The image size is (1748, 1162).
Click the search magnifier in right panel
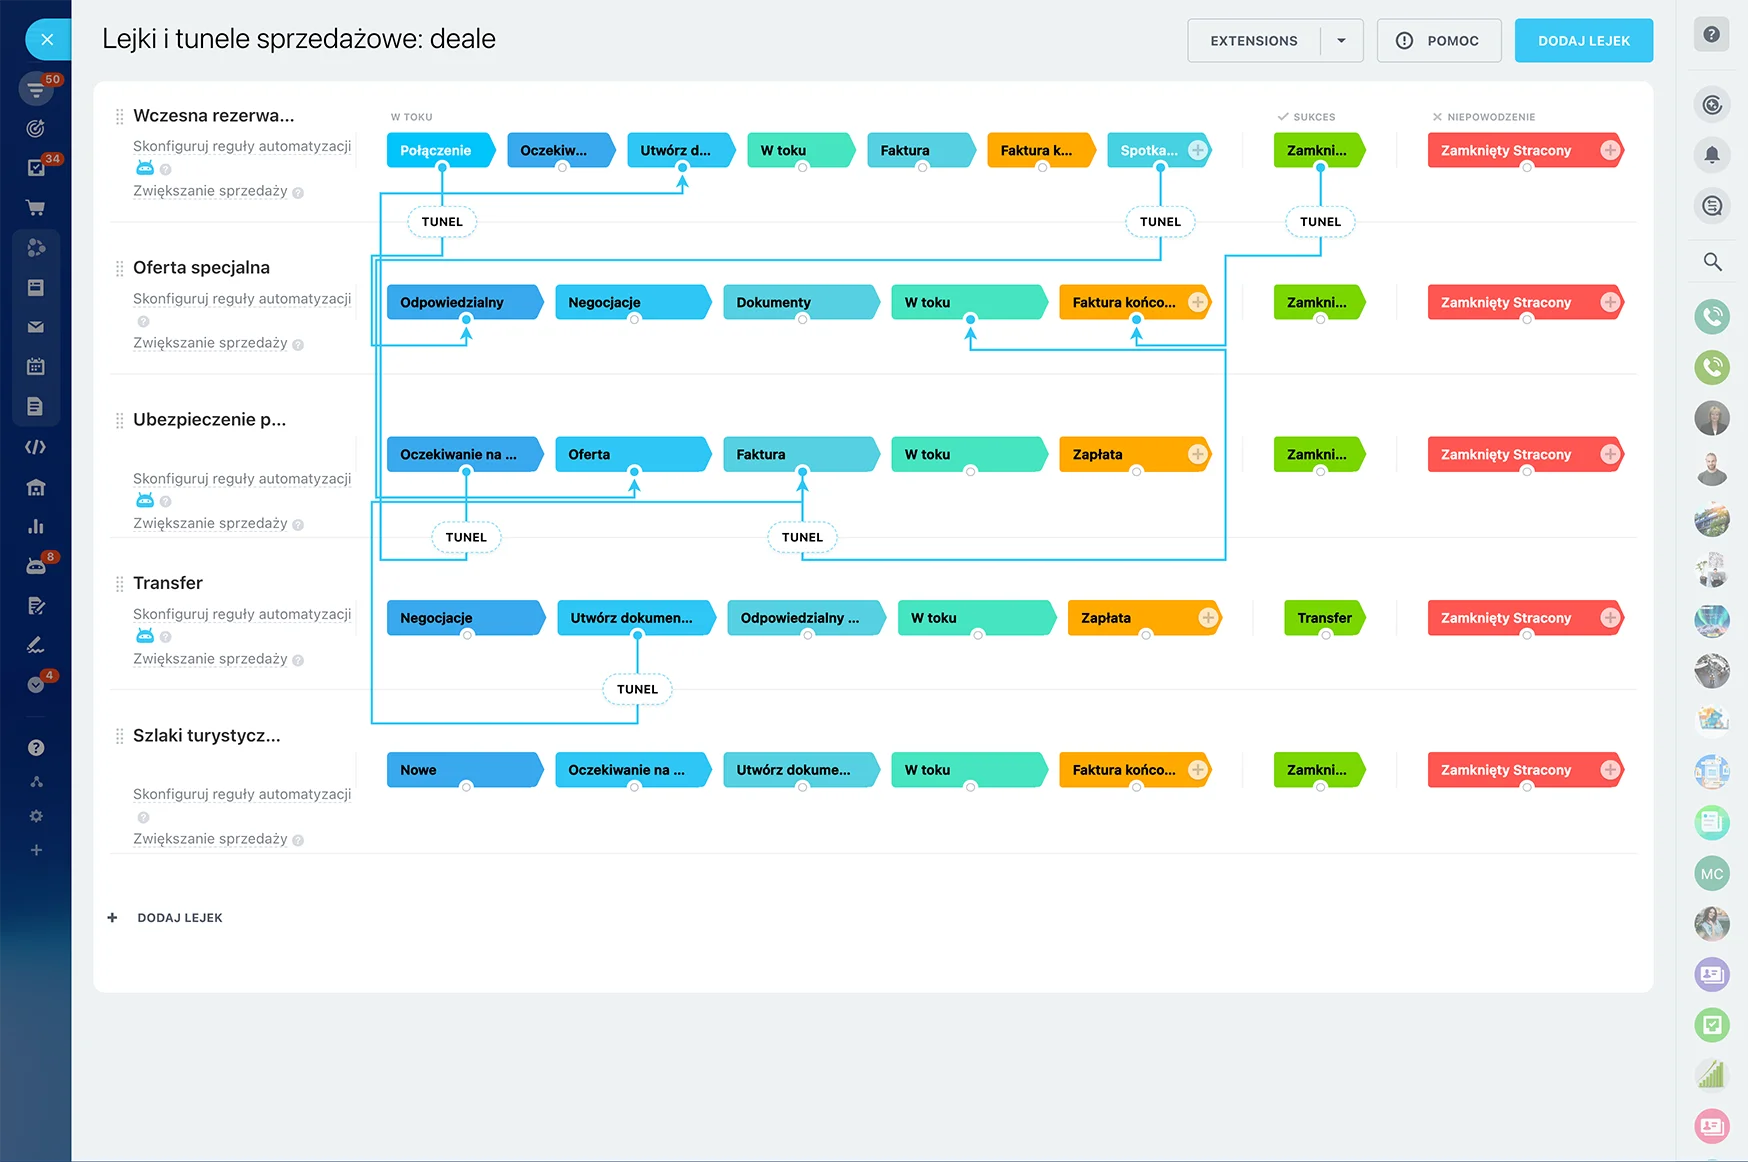pos(1712,262)
